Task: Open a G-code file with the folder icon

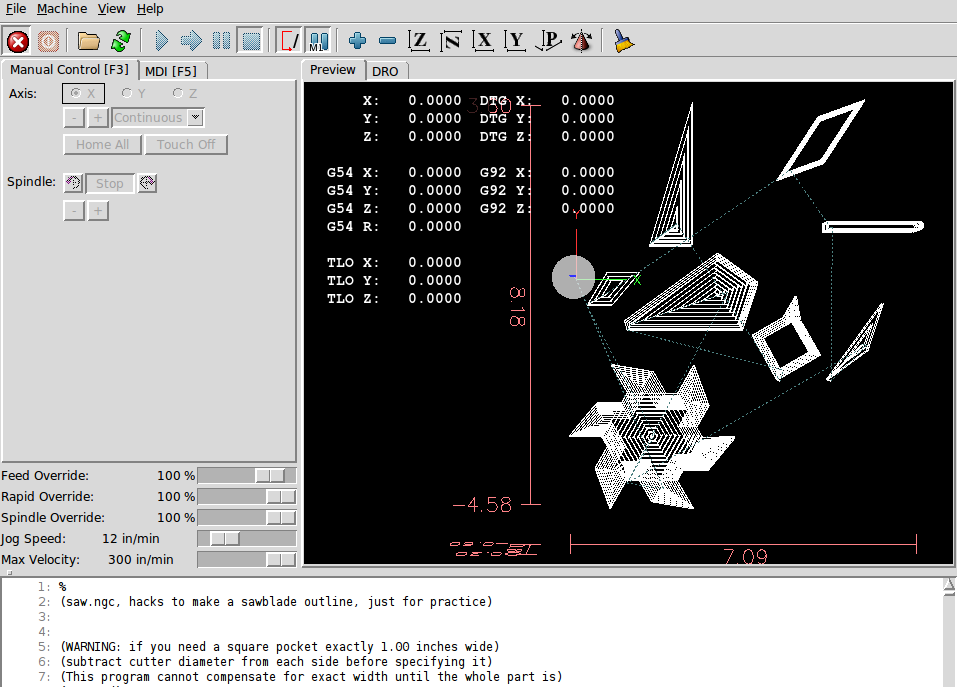Action: 89,41
